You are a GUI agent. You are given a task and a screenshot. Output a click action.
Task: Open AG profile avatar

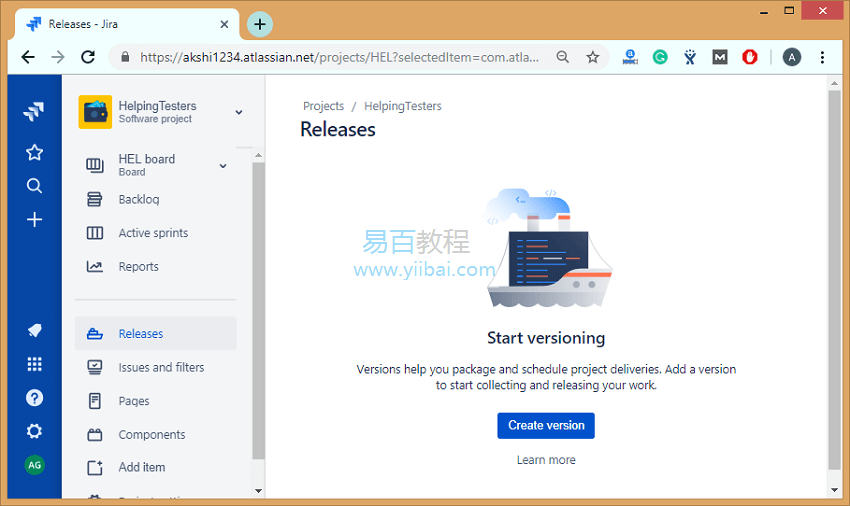(35, 465)
